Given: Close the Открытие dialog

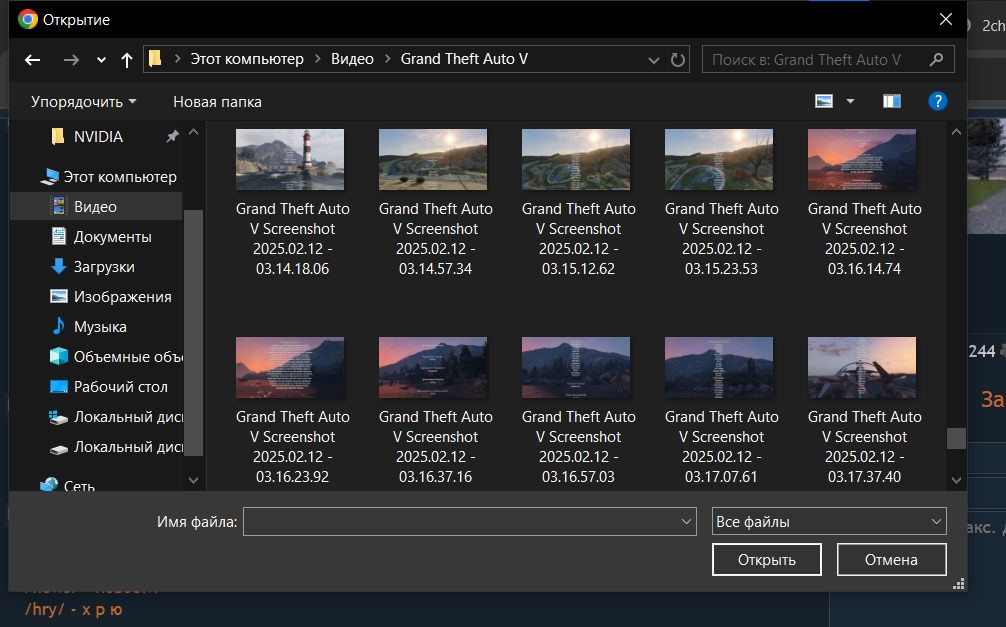Looking at the screenshot, I should [946, 19].
